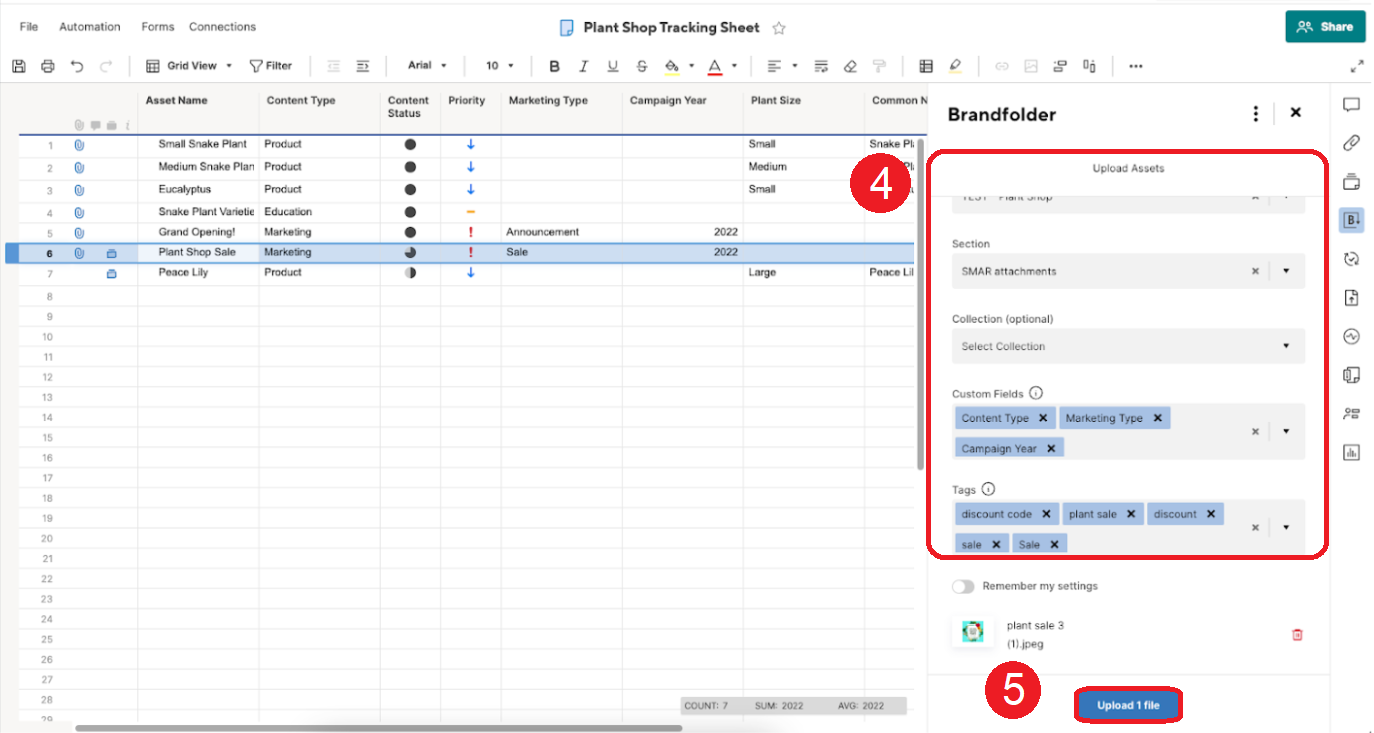1374x733 pixels.
Task: Click the Upload 1 file button
Action: pos(1128,705)
